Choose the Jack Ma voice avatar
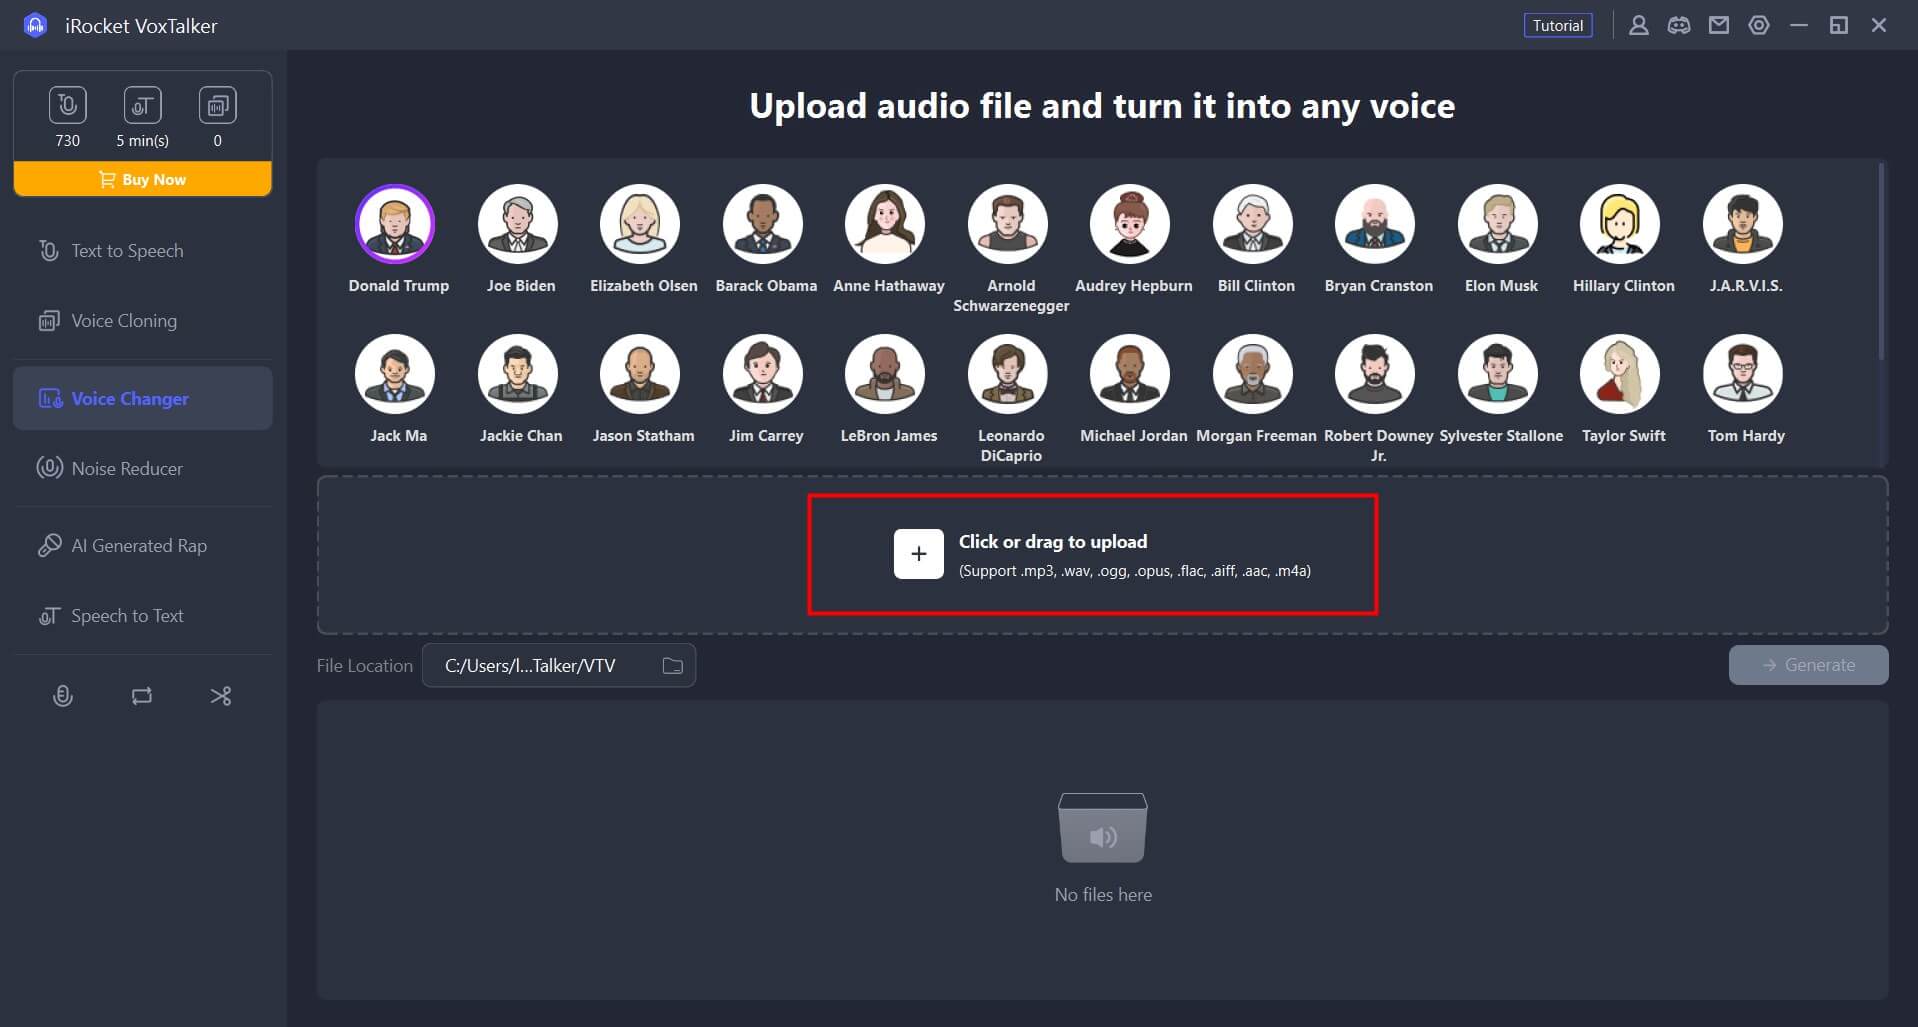The image size is (1918, 1027). 395,374
